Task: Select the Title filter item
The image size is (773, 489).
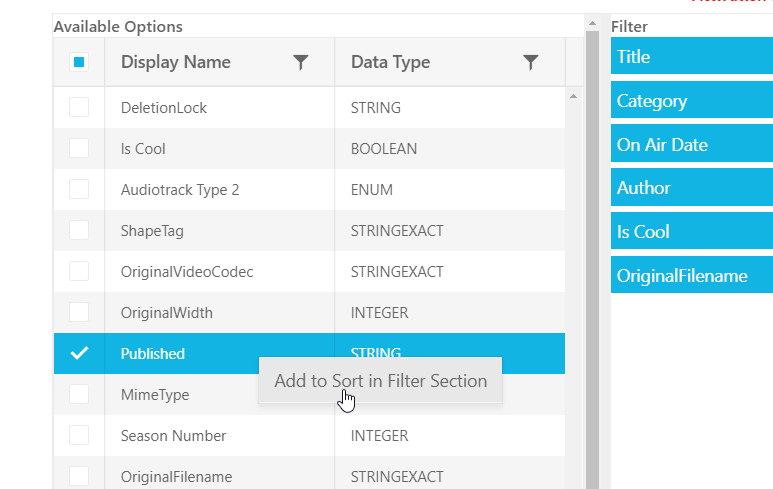Action: tap(691, 57)
